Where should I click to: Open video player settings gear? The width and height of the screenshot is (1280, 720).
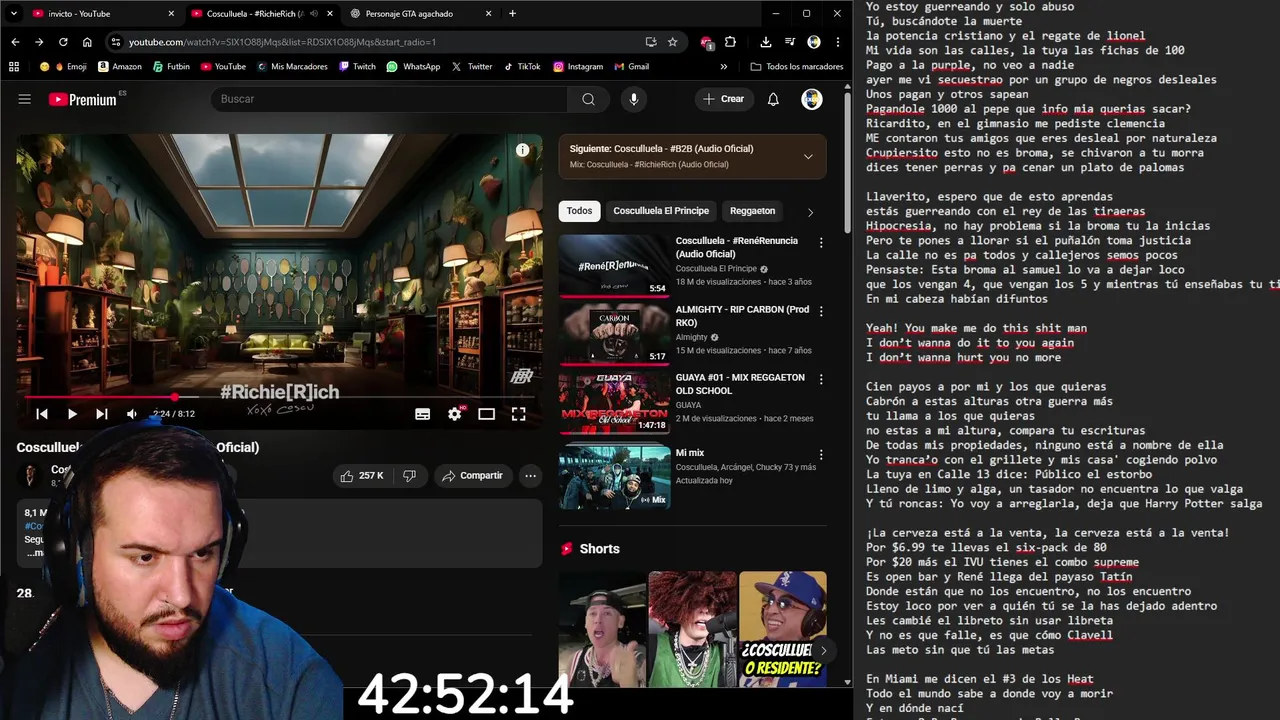pyautogui.click(x=455, y=414)
